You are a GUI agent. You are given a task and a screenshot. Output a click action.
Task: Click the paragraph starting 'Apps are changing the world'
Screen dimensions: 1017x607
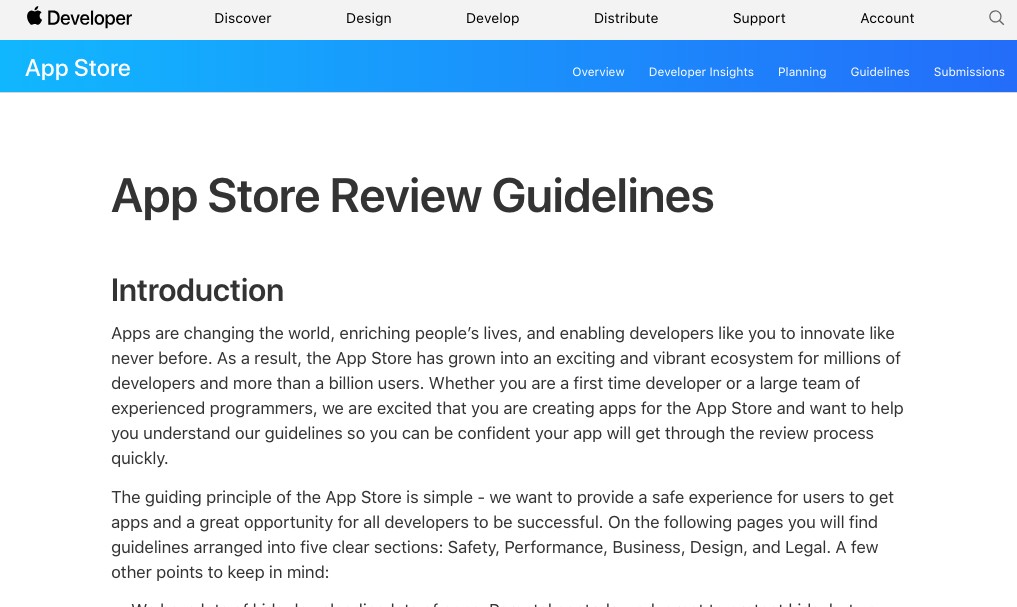[x=507, y=396]
